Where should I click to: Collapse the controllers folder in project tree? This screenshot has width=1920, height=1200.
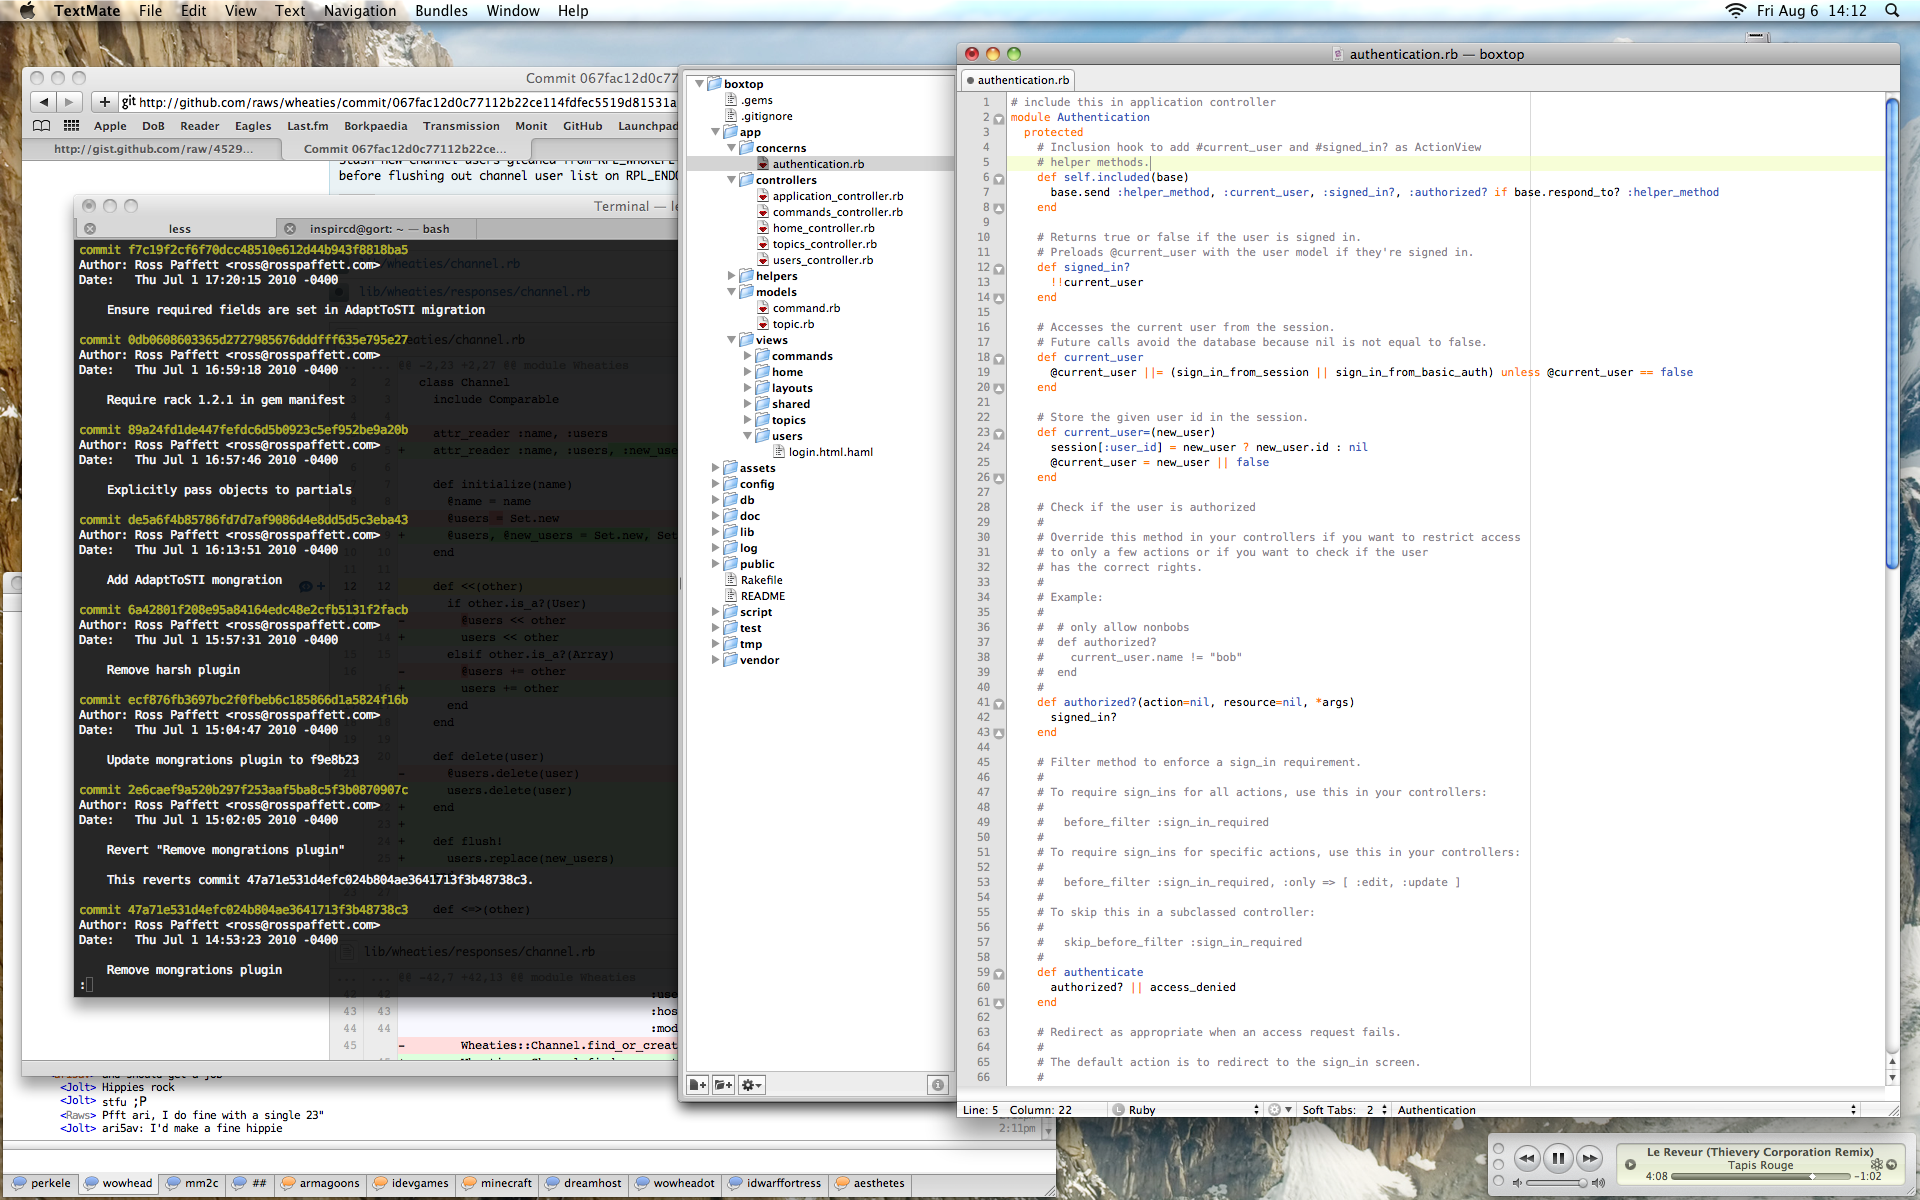732,180
